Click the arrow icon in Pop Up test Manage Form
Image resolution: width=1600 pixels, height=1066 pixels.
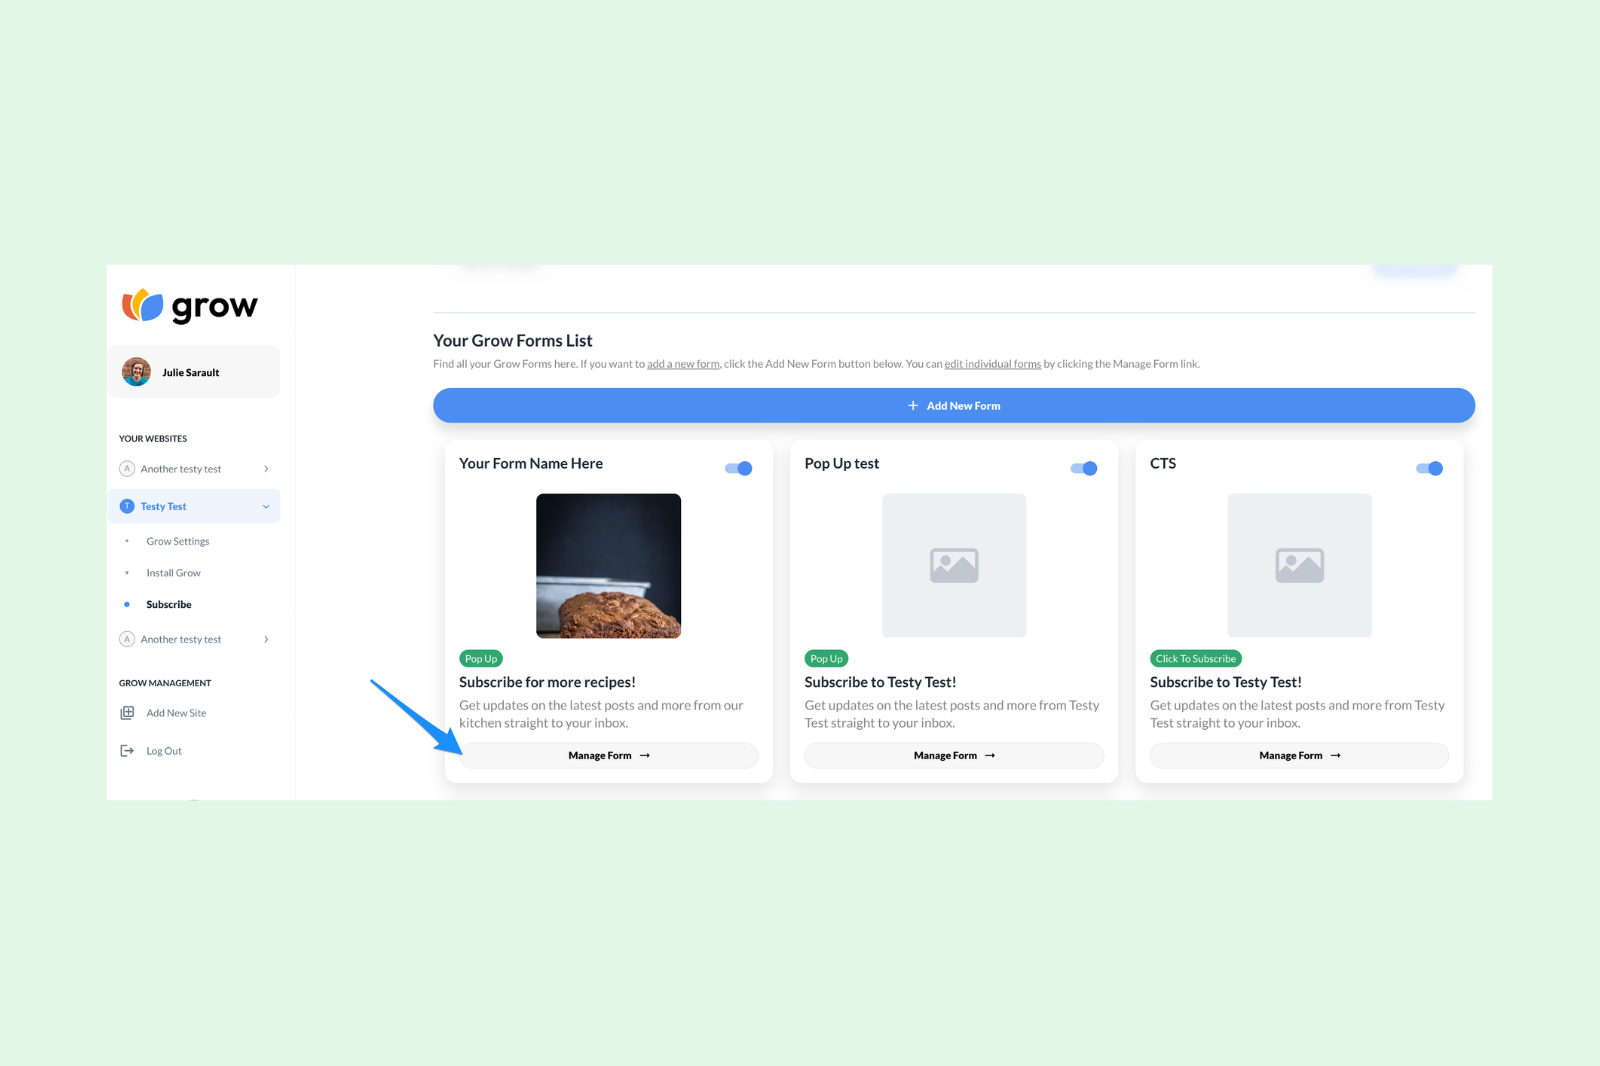[x=990, y=756]
